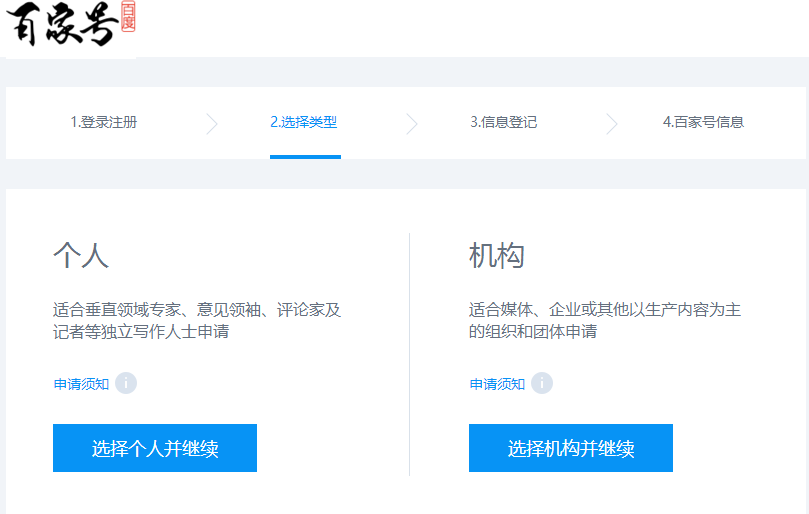Viewport: 809px width, 514px height.
Task: Go to the 3.信息登记 step
Action: (504, 122)
